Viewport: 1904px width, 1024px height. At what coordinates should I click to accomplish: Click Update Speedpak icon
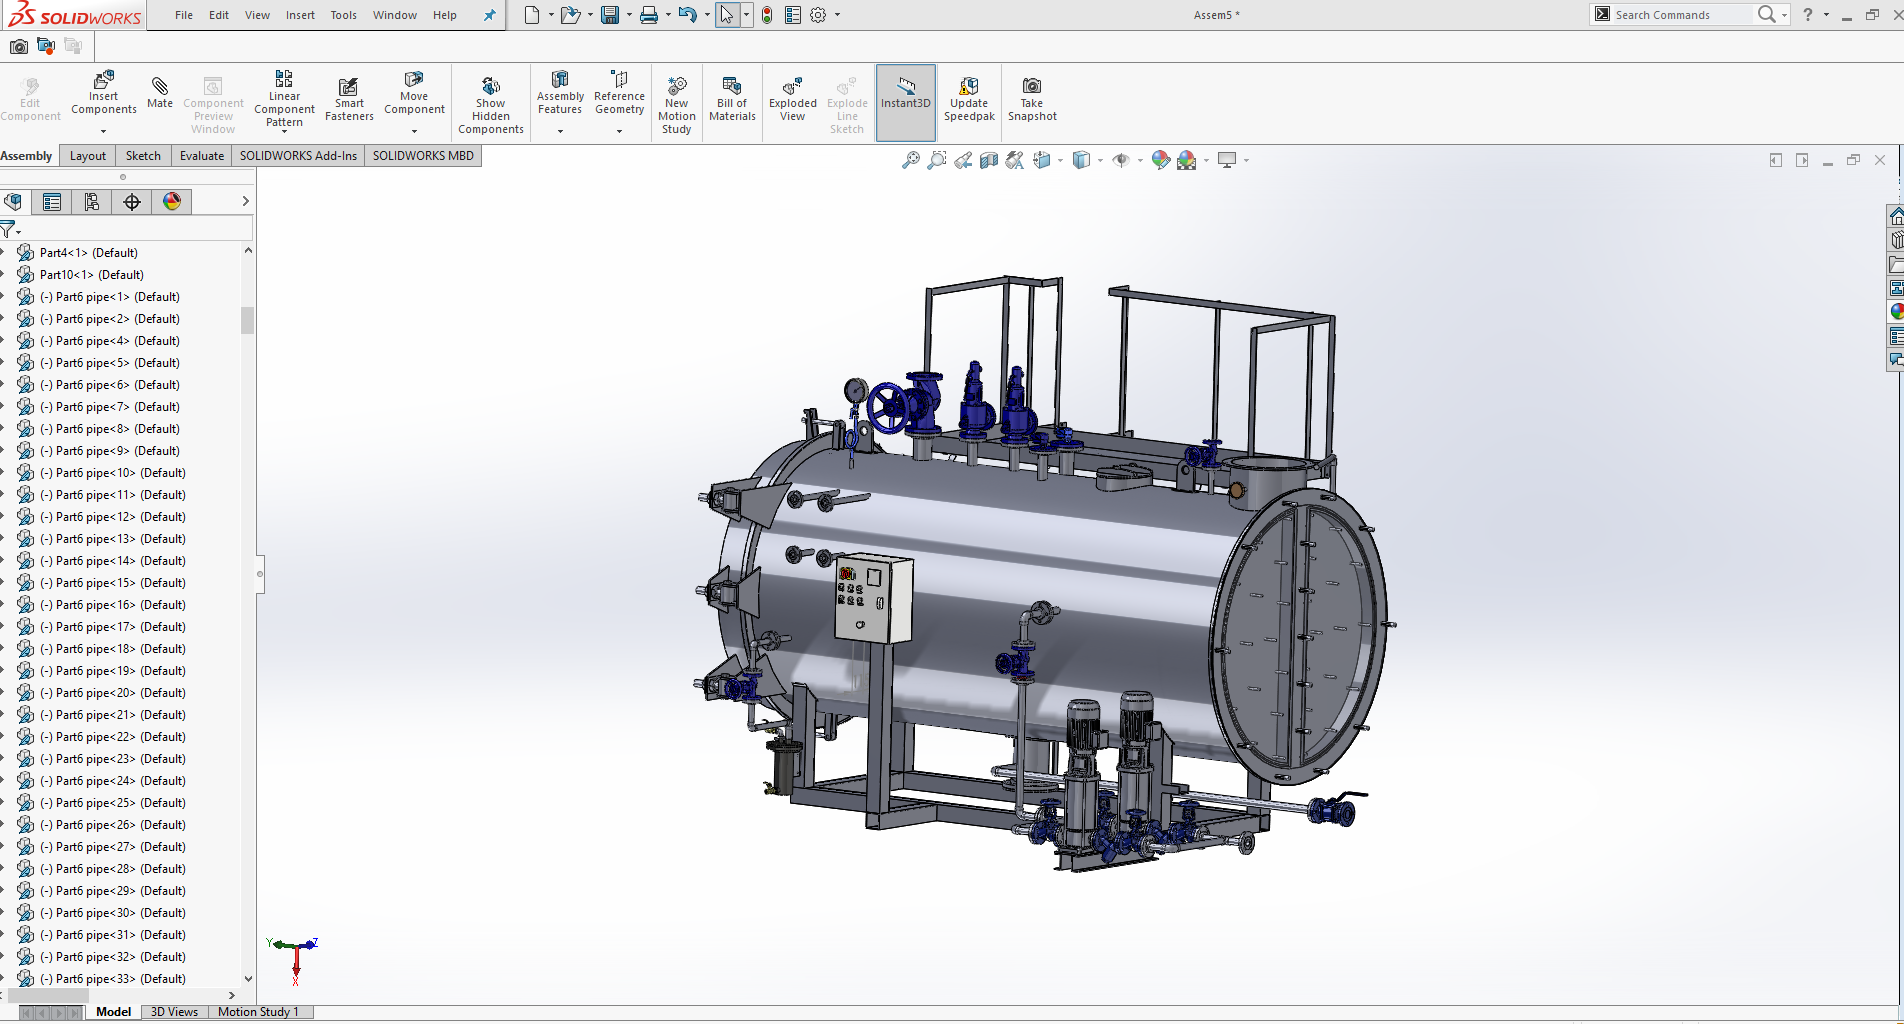pyautogui.click(x=969, y=99)
